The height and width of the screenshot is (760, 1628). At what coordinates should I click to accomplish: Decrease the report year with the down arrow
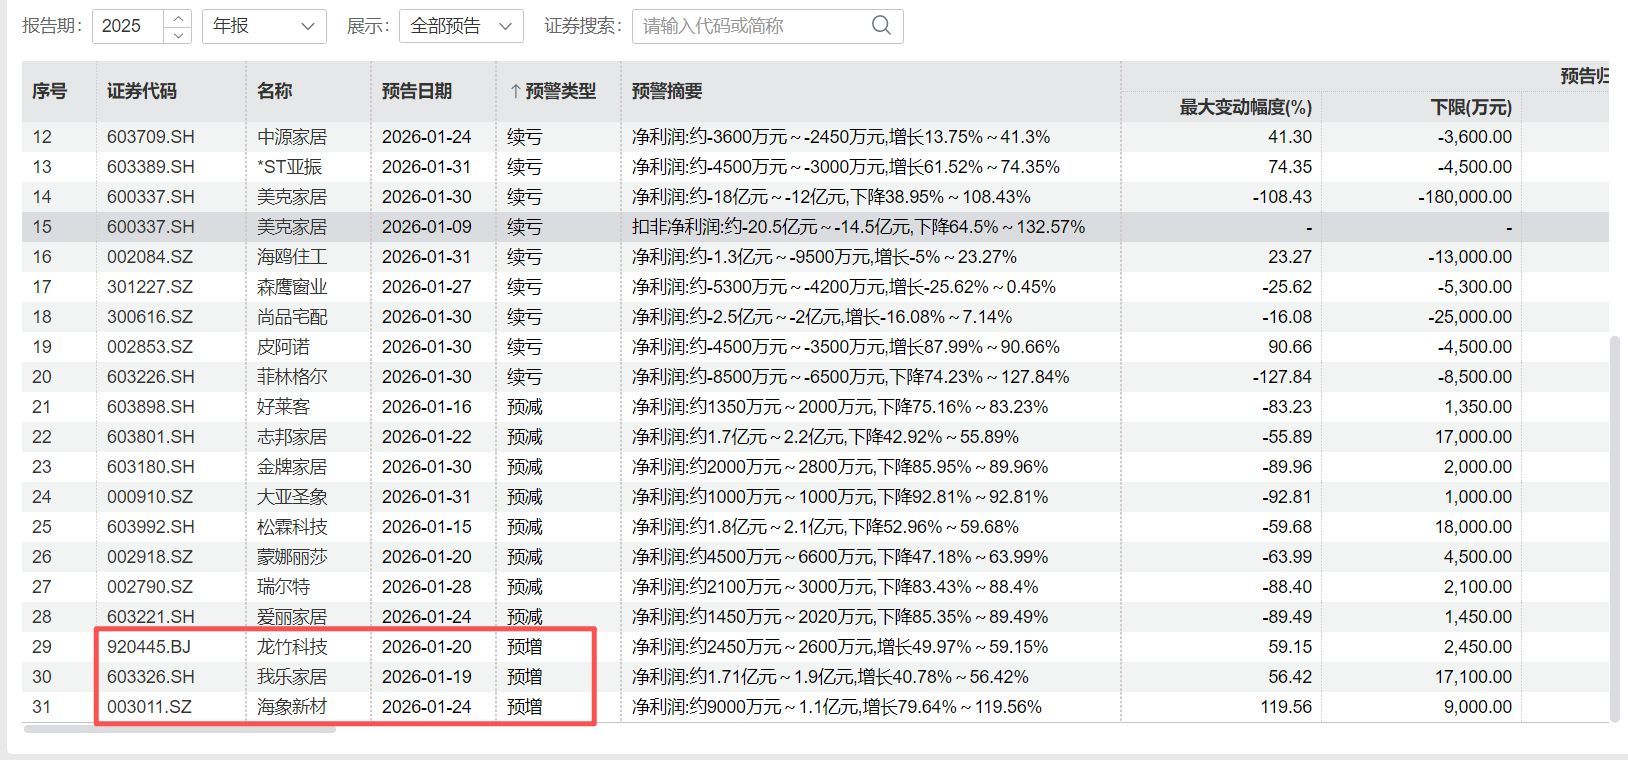[177, 34]
